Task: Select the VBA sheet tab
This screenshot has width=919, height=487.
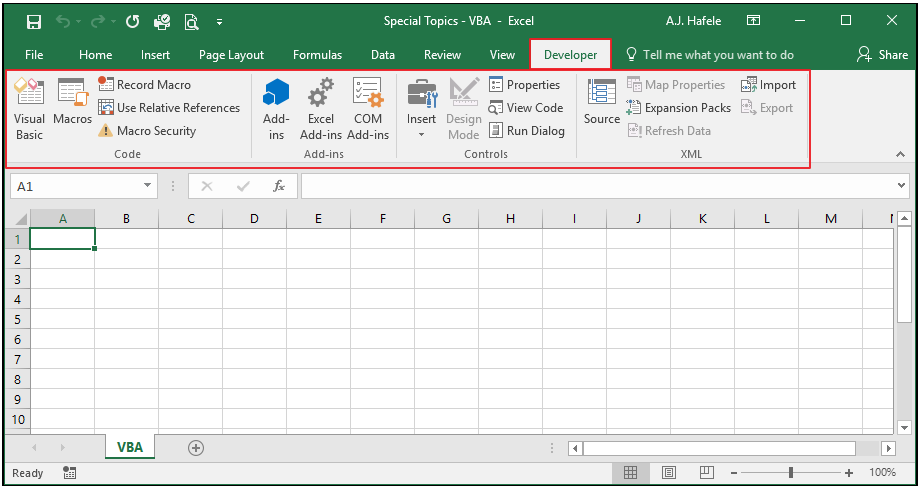Action: 130,447
